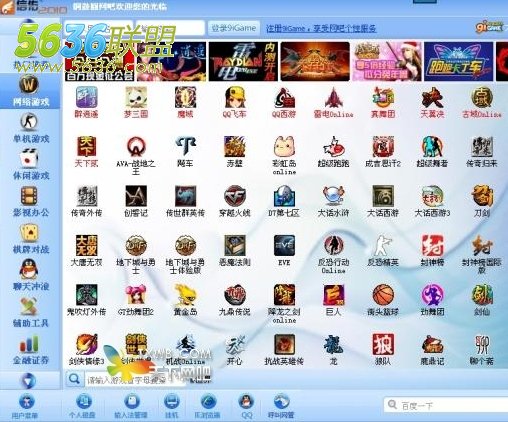Open 输入法管理 input method manager
508x422 pixels.
point(131,406)
